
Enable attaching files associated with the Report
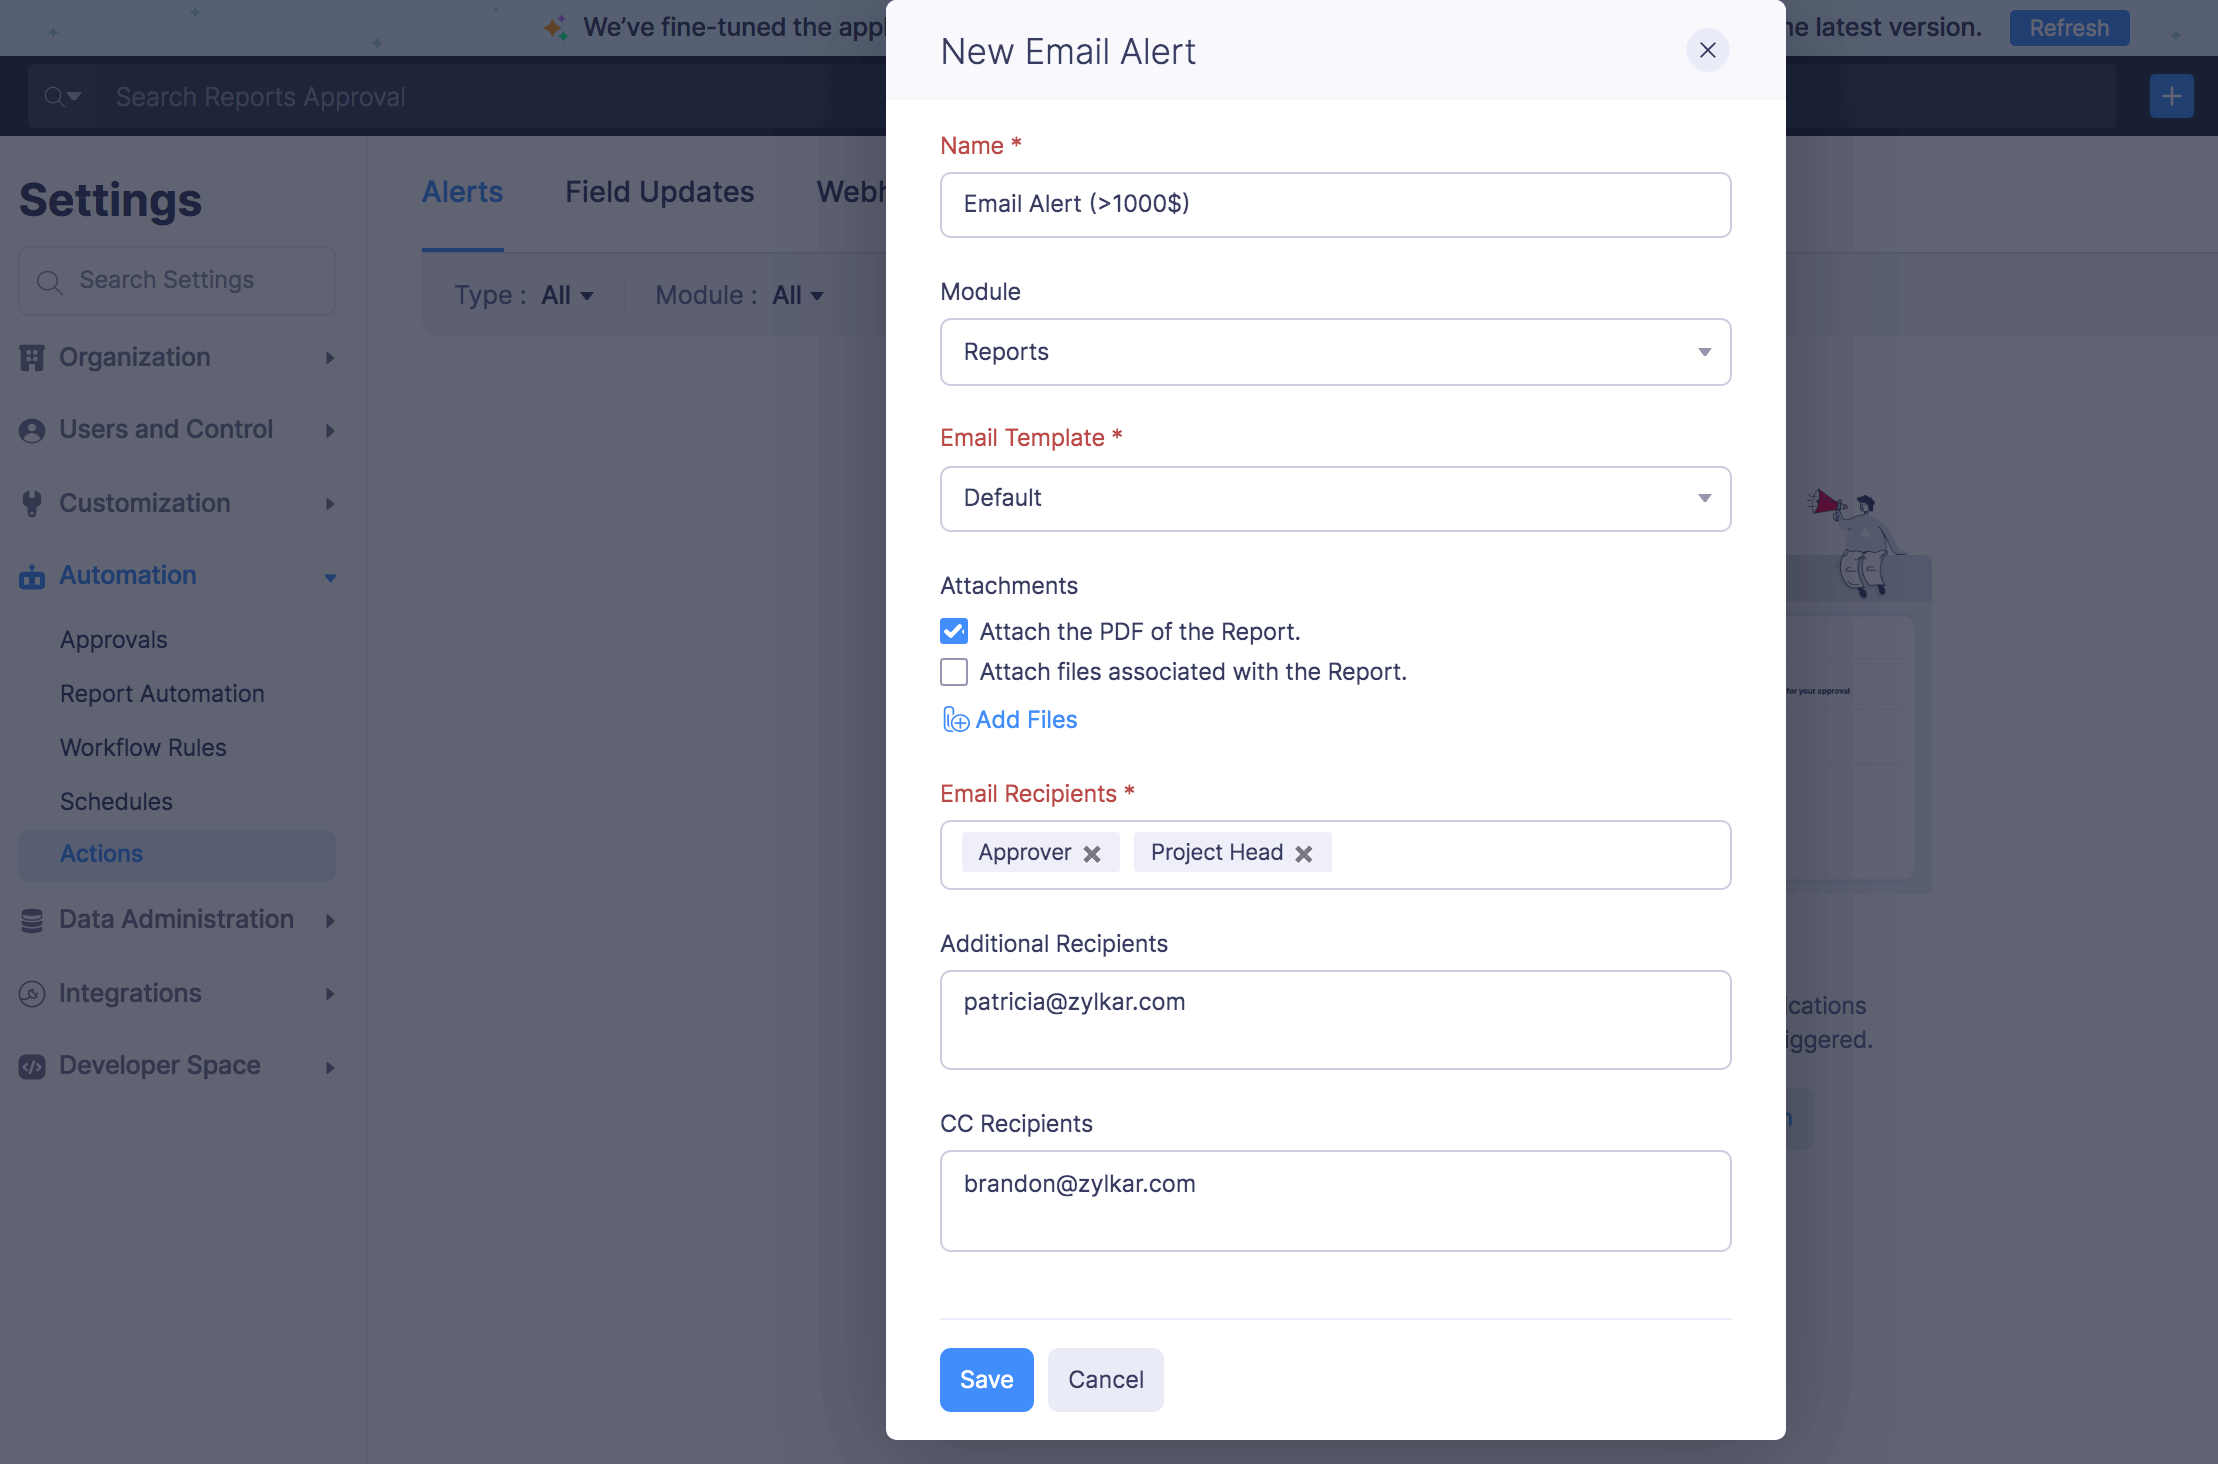[954, 671]
